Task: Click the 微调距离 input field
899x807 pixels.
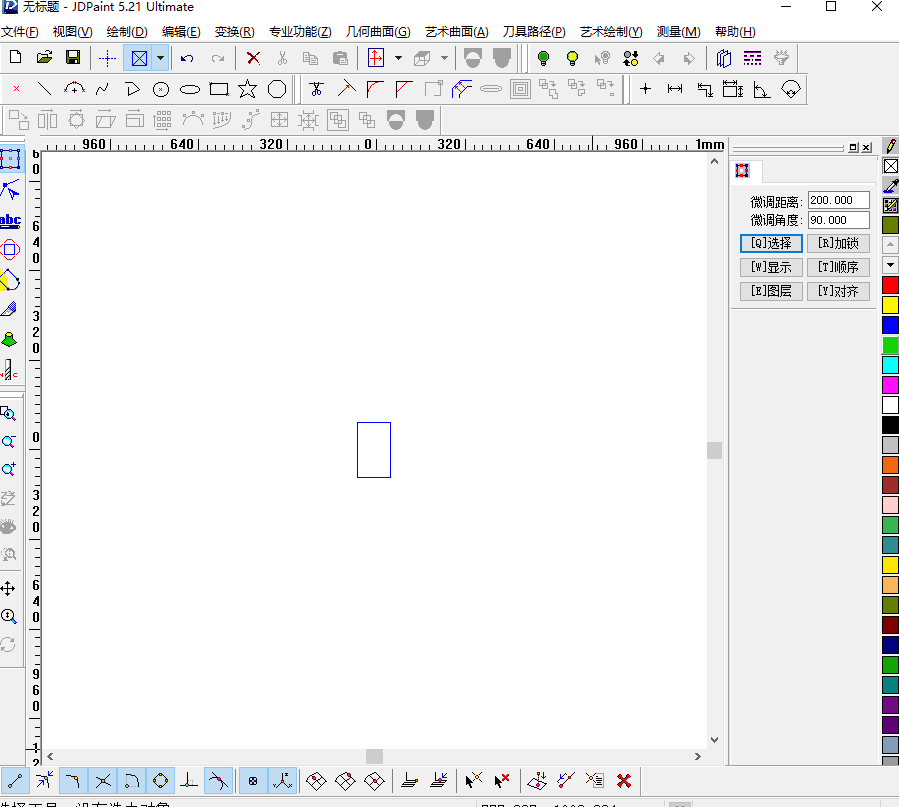Action: pos(838,201)
